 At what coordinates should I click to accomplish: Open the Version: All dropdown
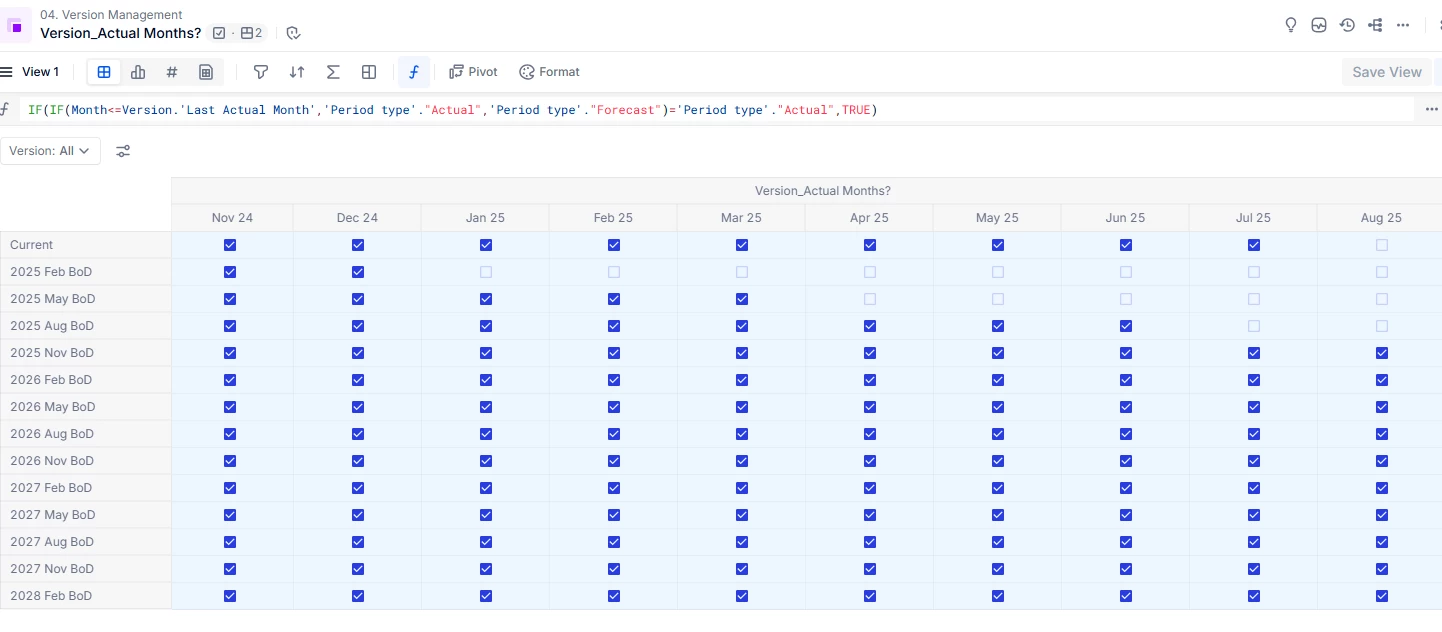pos(50,151)
